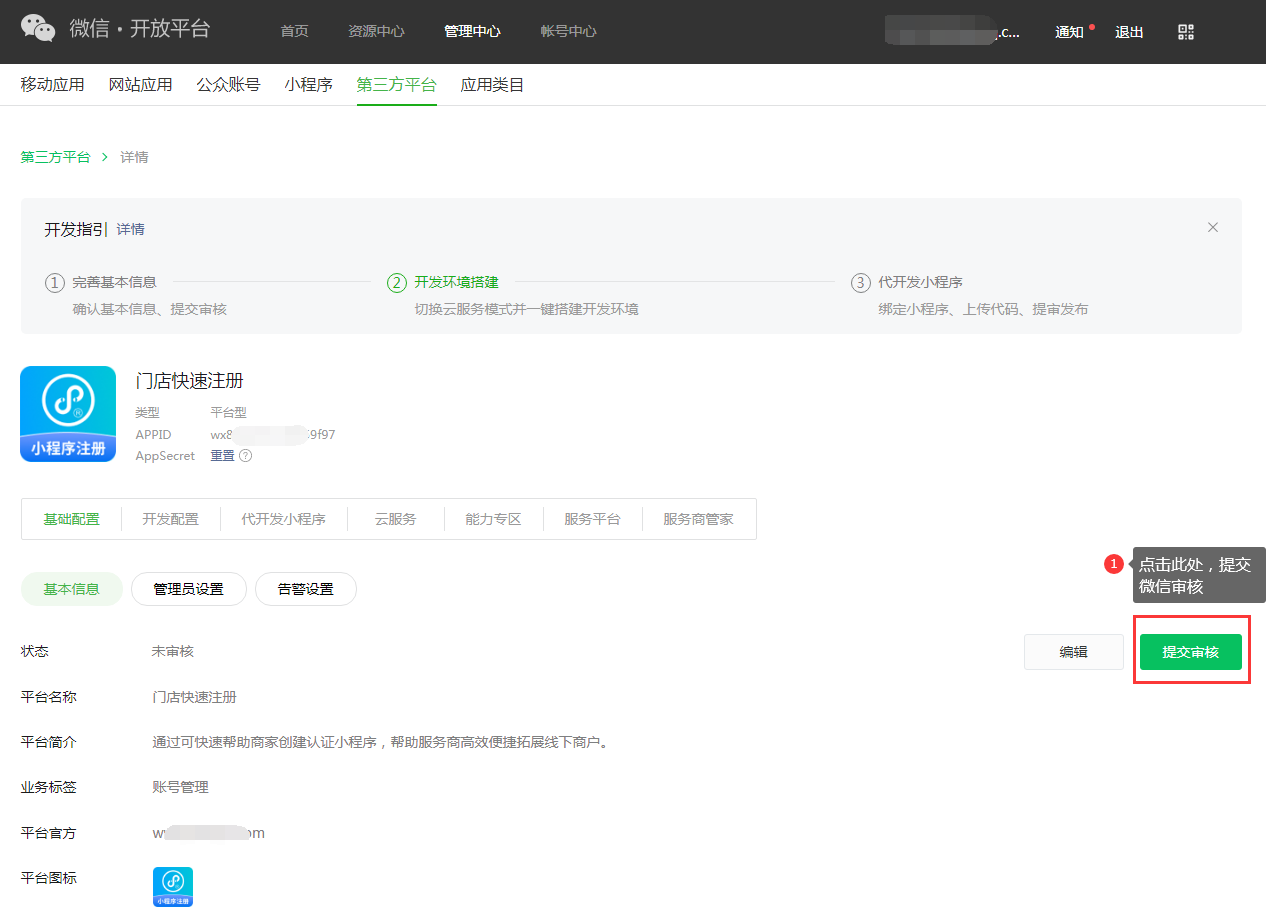Image resolution: width=1266 pixels, height=921 pixels.
Task: Open the 服务商管家 tab
Action: 698,519
